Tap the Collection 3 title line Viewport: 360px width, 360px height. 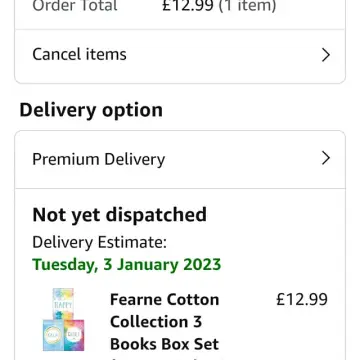(156, 322)
